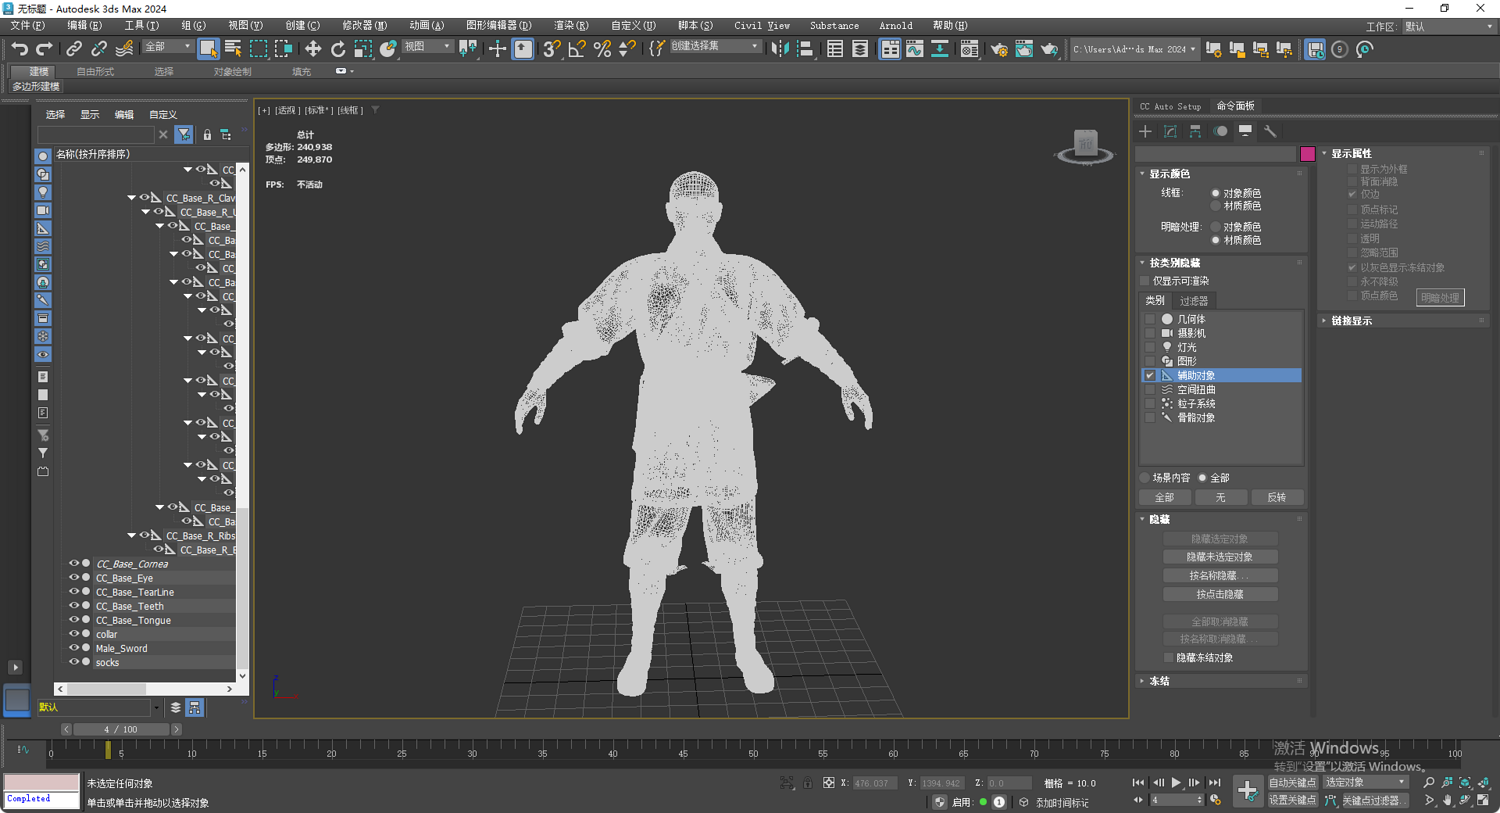The height and width of the screenshot is (813, 1500).
Task: Click the 反转 button
Action: click(x=1277, y=497)
